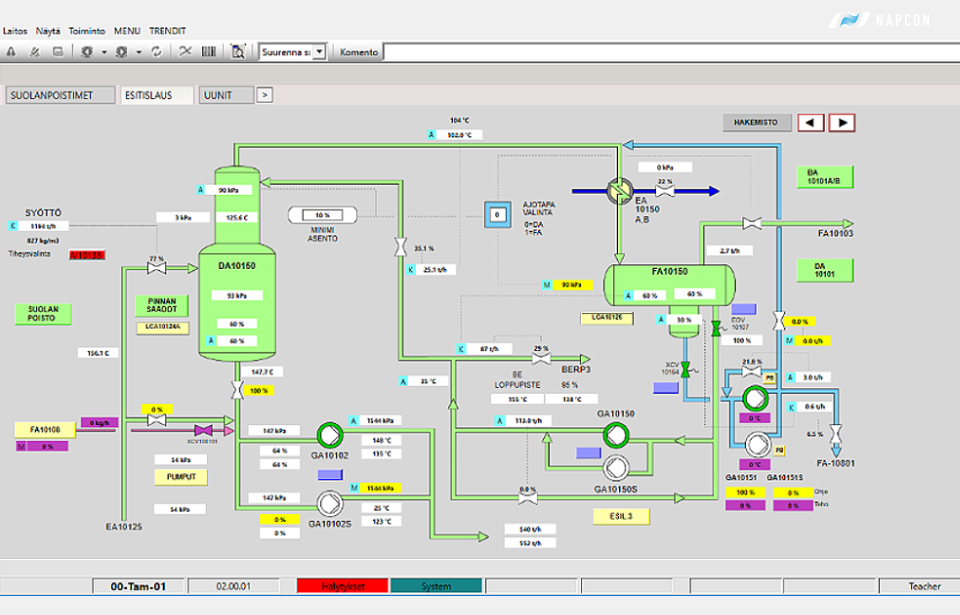Click the alarm bell toolbar icon
The width and height of the screenshot is (960, 615).
[x=10, y=51]
